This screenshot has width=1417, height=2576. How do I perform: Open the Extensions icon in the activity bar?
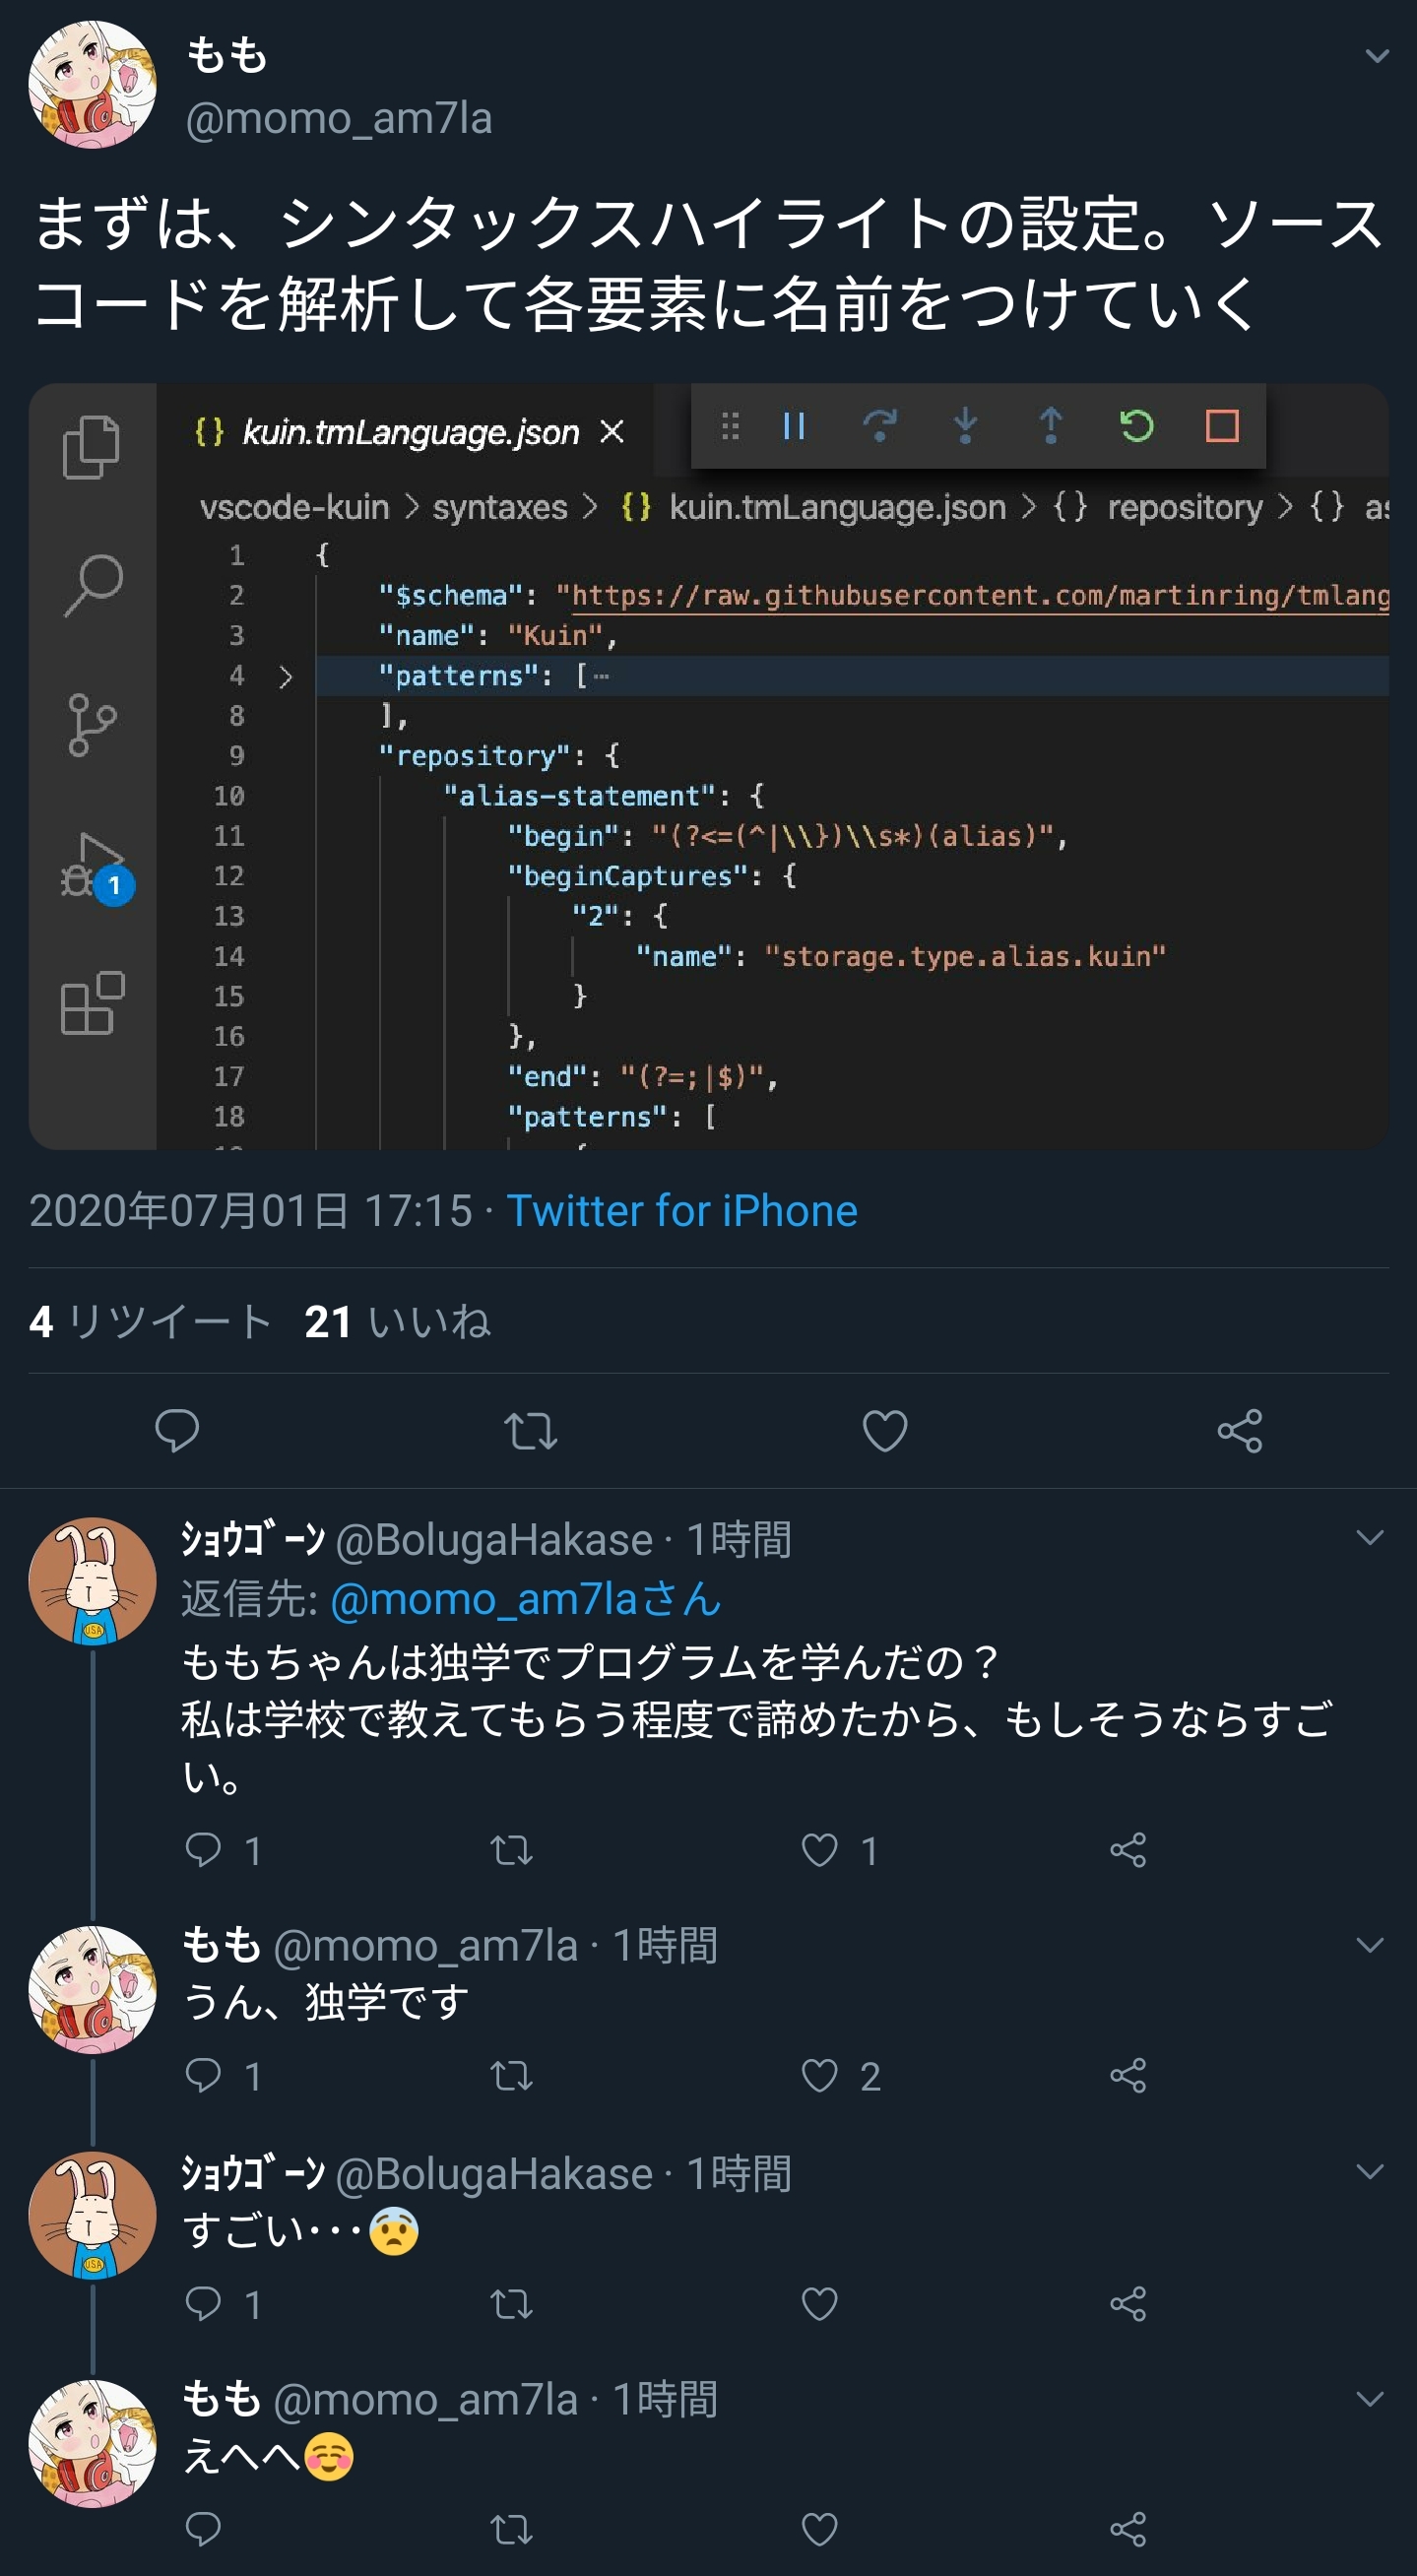[92, 1003]
